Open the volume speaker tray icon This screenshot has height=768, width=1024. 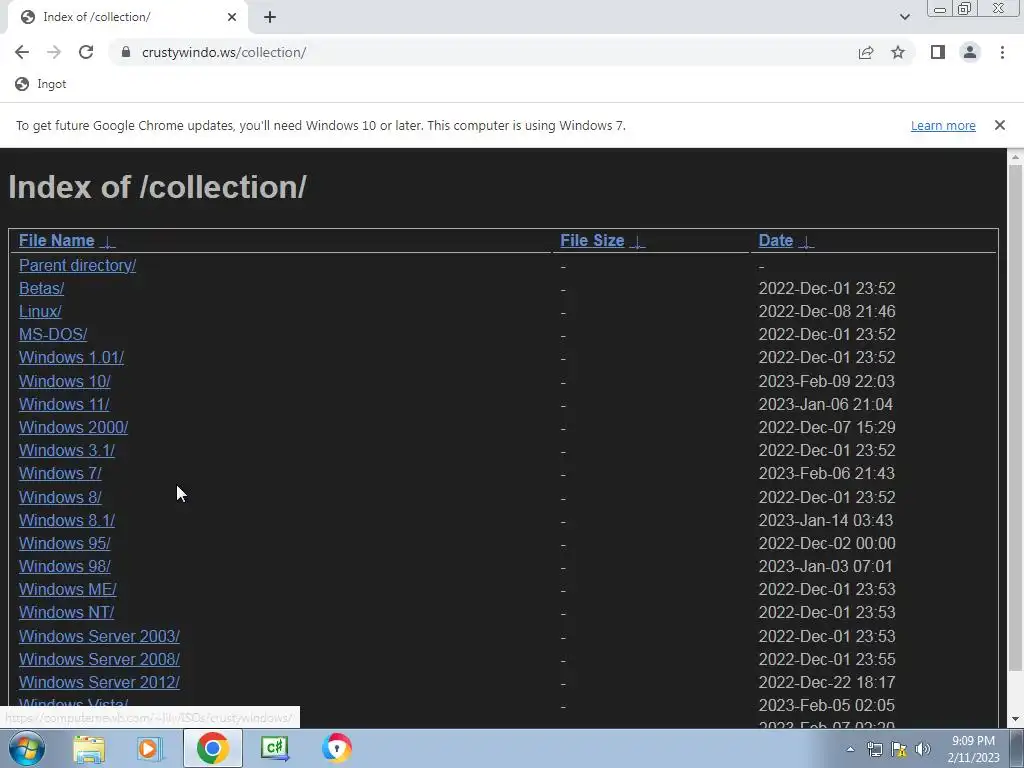click(923, 750)
